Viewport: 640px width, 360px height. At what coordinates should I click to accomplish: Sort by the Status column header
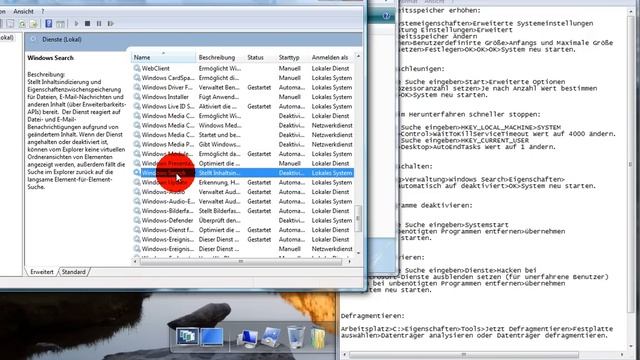coord(260,58)
